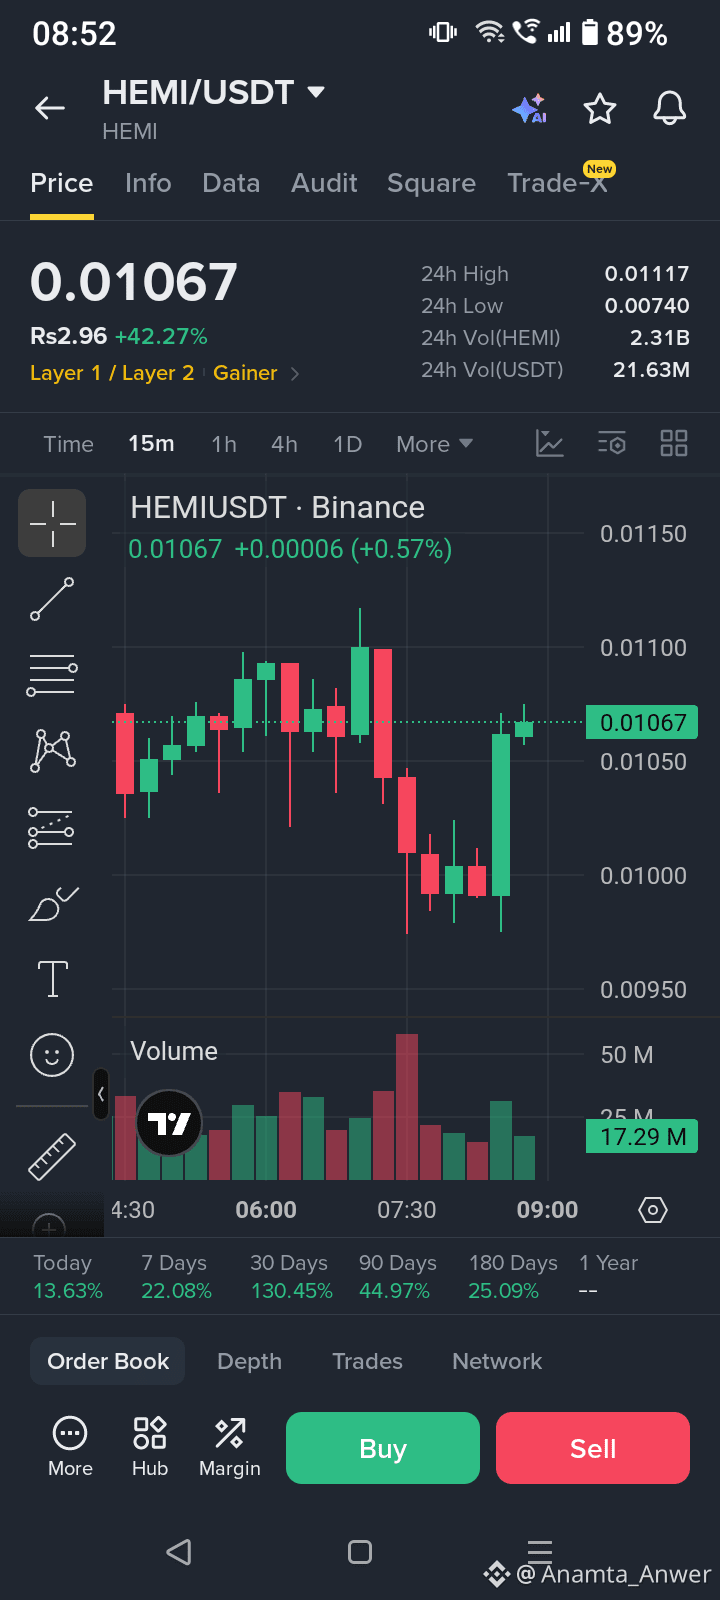Tap the Android home navigation button
The height and width of the screenshot is (1600, 720).
tap(360, 1552)
